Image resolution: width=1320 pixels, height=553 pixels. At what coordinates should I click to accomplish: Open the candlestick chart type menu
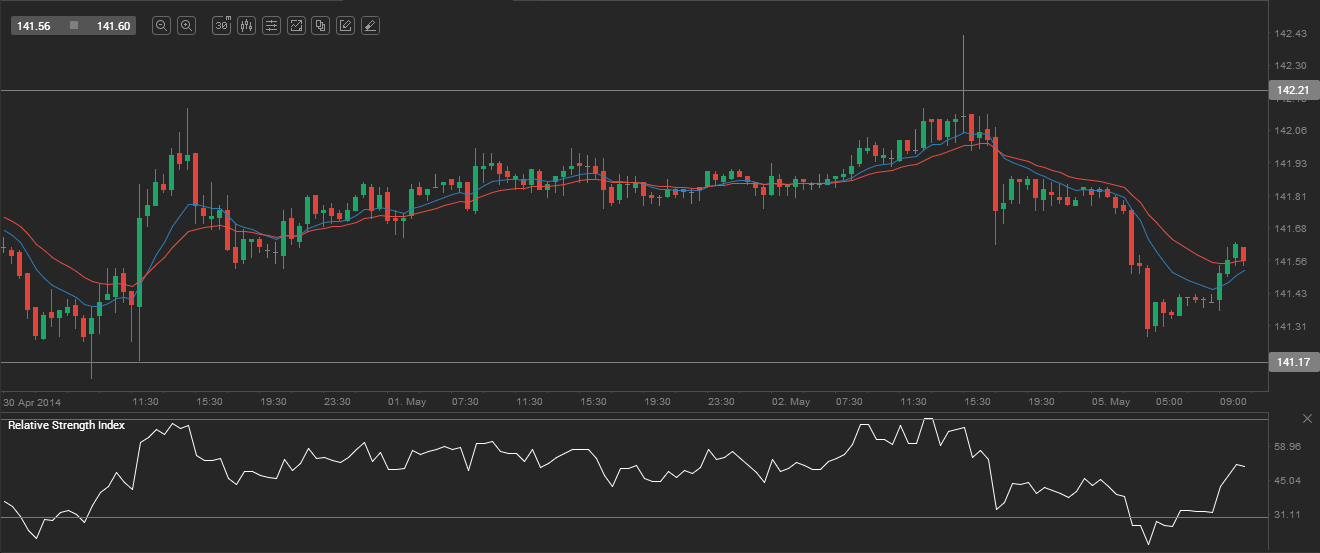[x=246, y=26]
